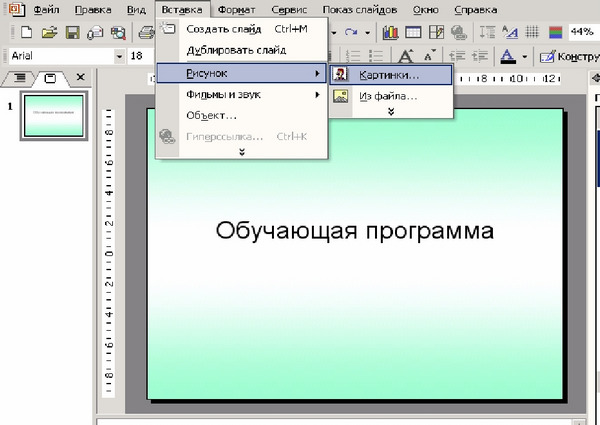600x425 pixels.
Task: Click the Конструктор design button
Action: coord(568,56)
